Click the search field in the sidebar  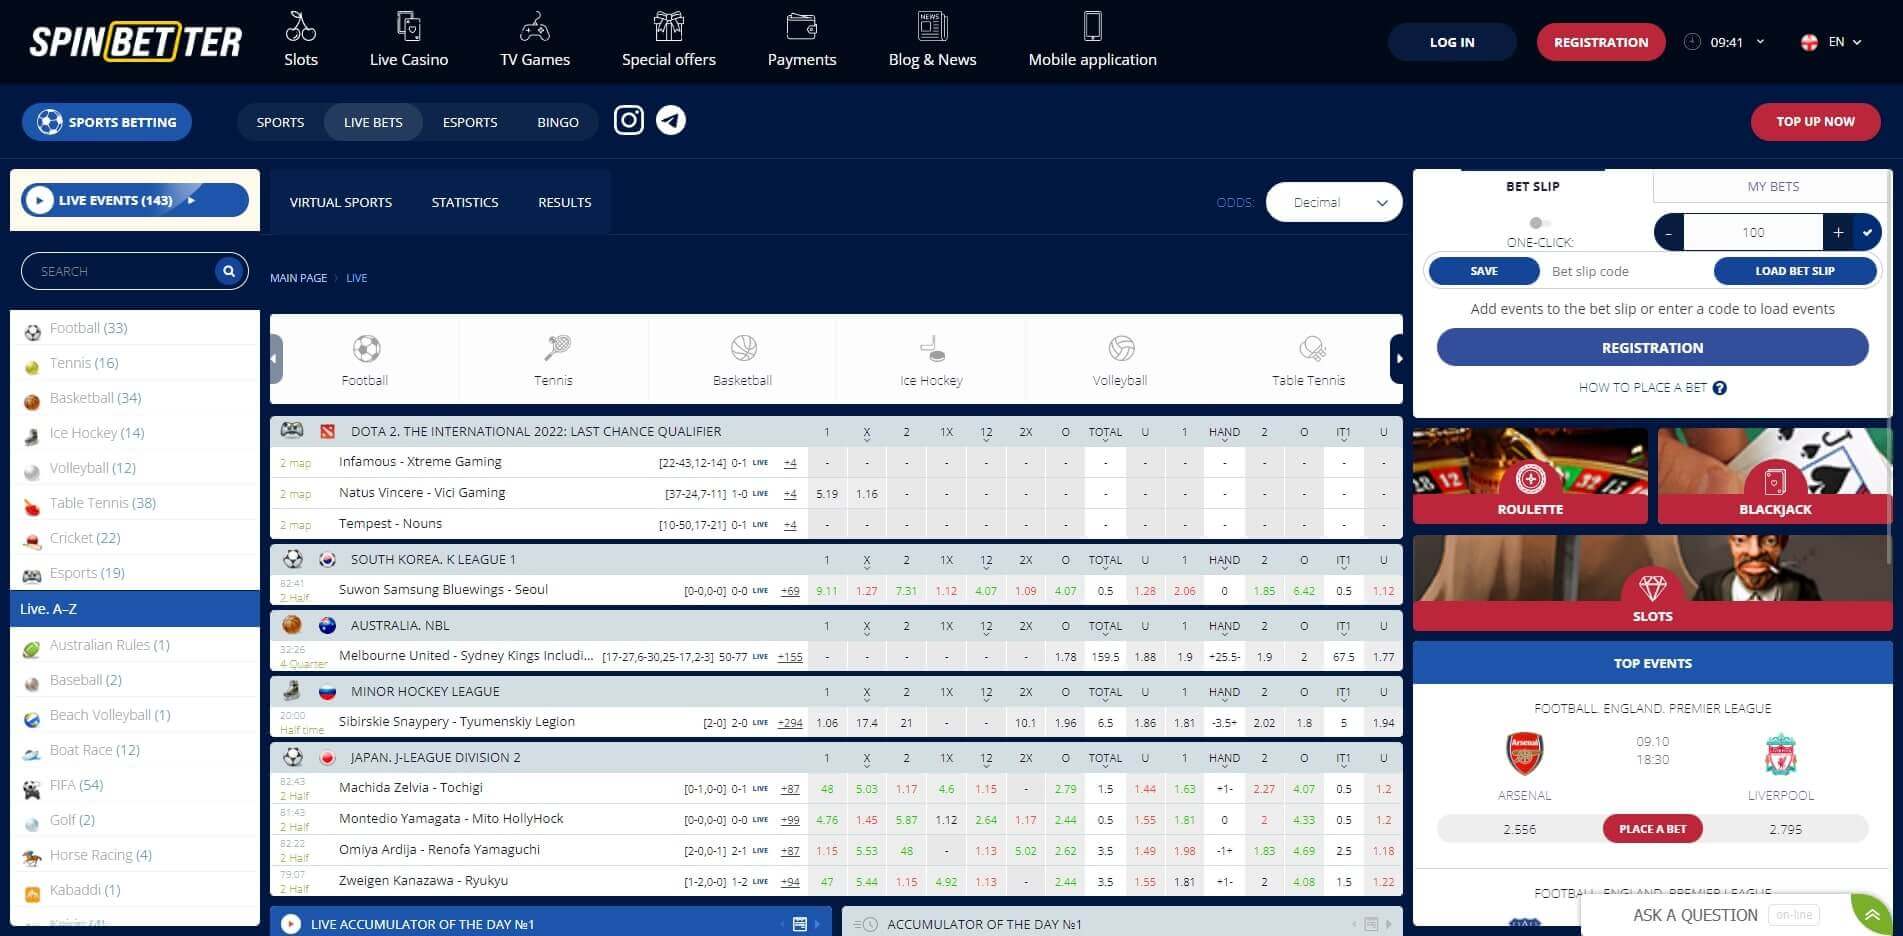[120, 270]
